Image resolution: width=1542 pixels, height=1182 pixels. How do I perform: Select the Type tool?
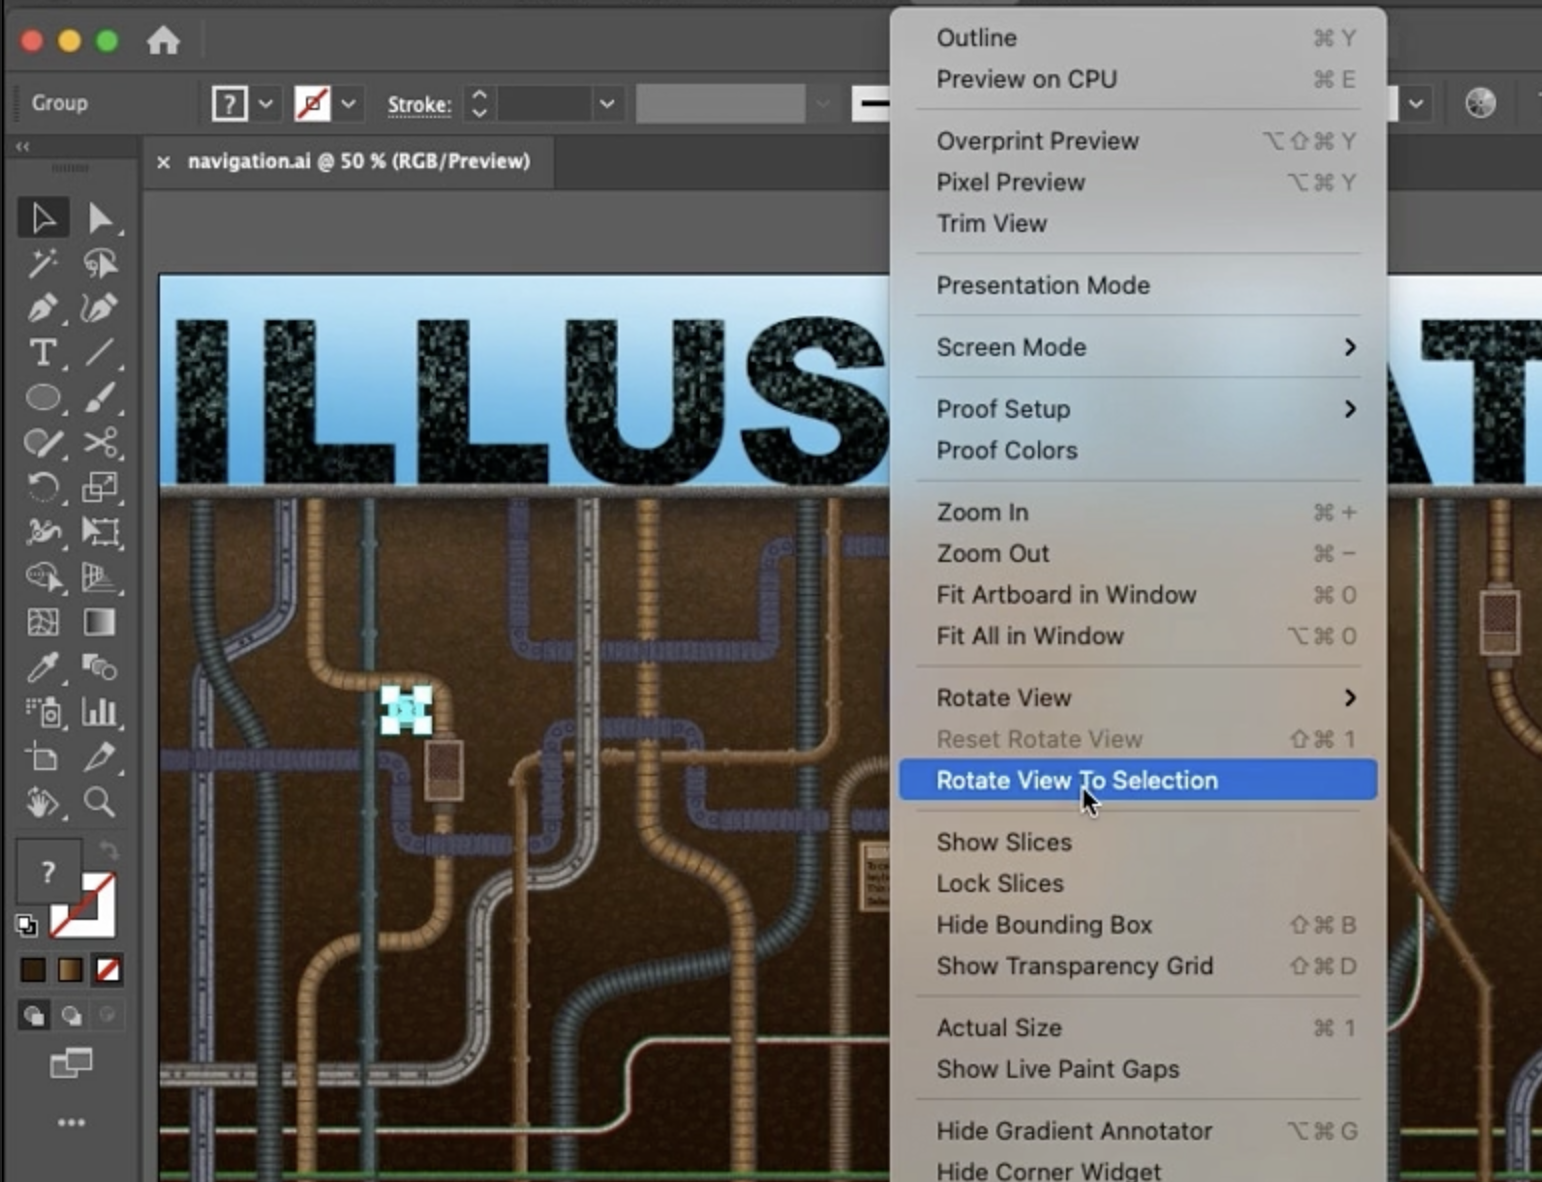click(43, 353)
